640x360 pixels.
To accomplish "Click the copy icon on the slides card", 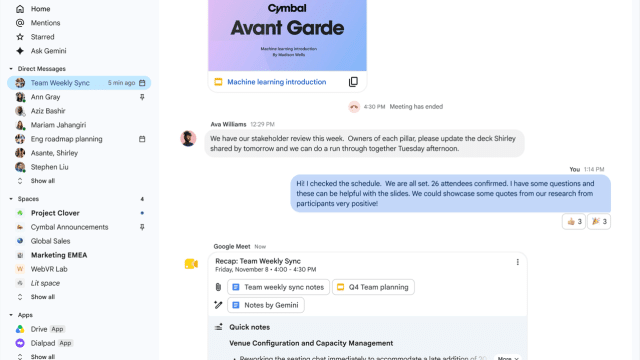I will [353, 82].
